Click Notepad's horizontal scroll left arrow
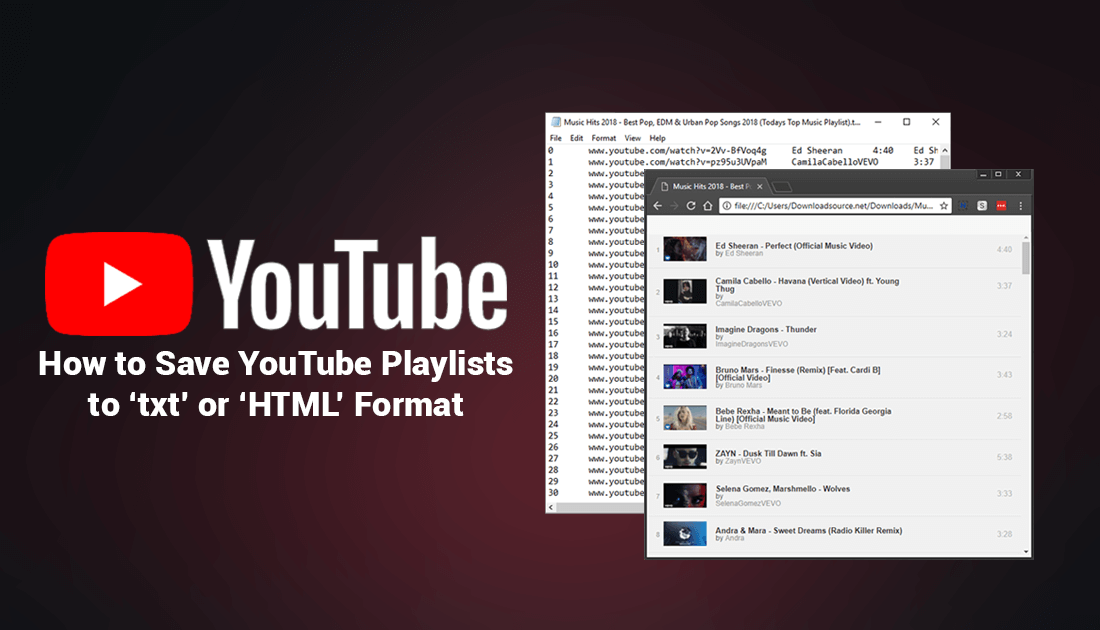Screen dimensions: 1100x630 551,507
